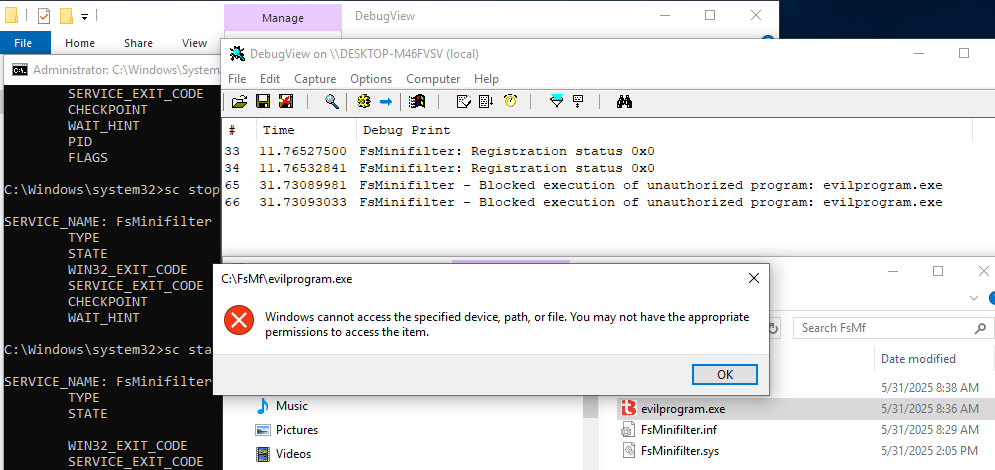Screen dimensions: 995x470
Task: Open the Computer menu in DebugView
Action: [x=433, y=79]
